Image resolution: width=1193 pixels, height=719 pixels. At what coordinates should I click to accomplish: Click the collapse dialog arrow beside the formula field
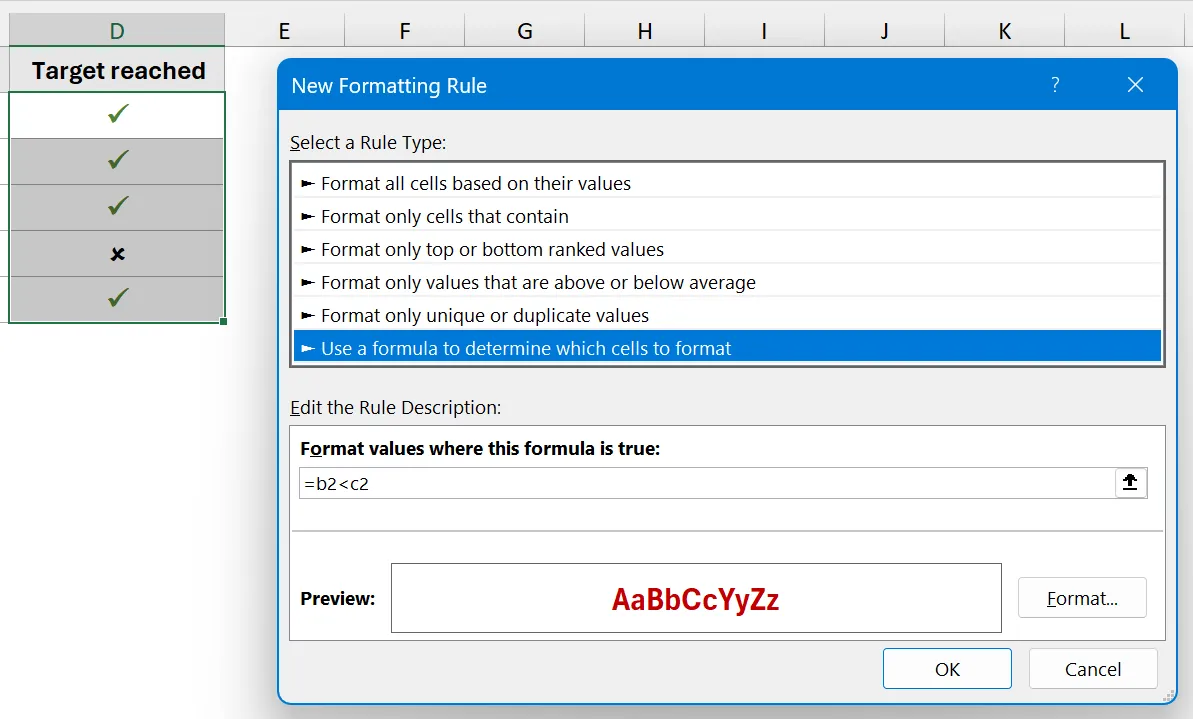tap(1131, 483)
